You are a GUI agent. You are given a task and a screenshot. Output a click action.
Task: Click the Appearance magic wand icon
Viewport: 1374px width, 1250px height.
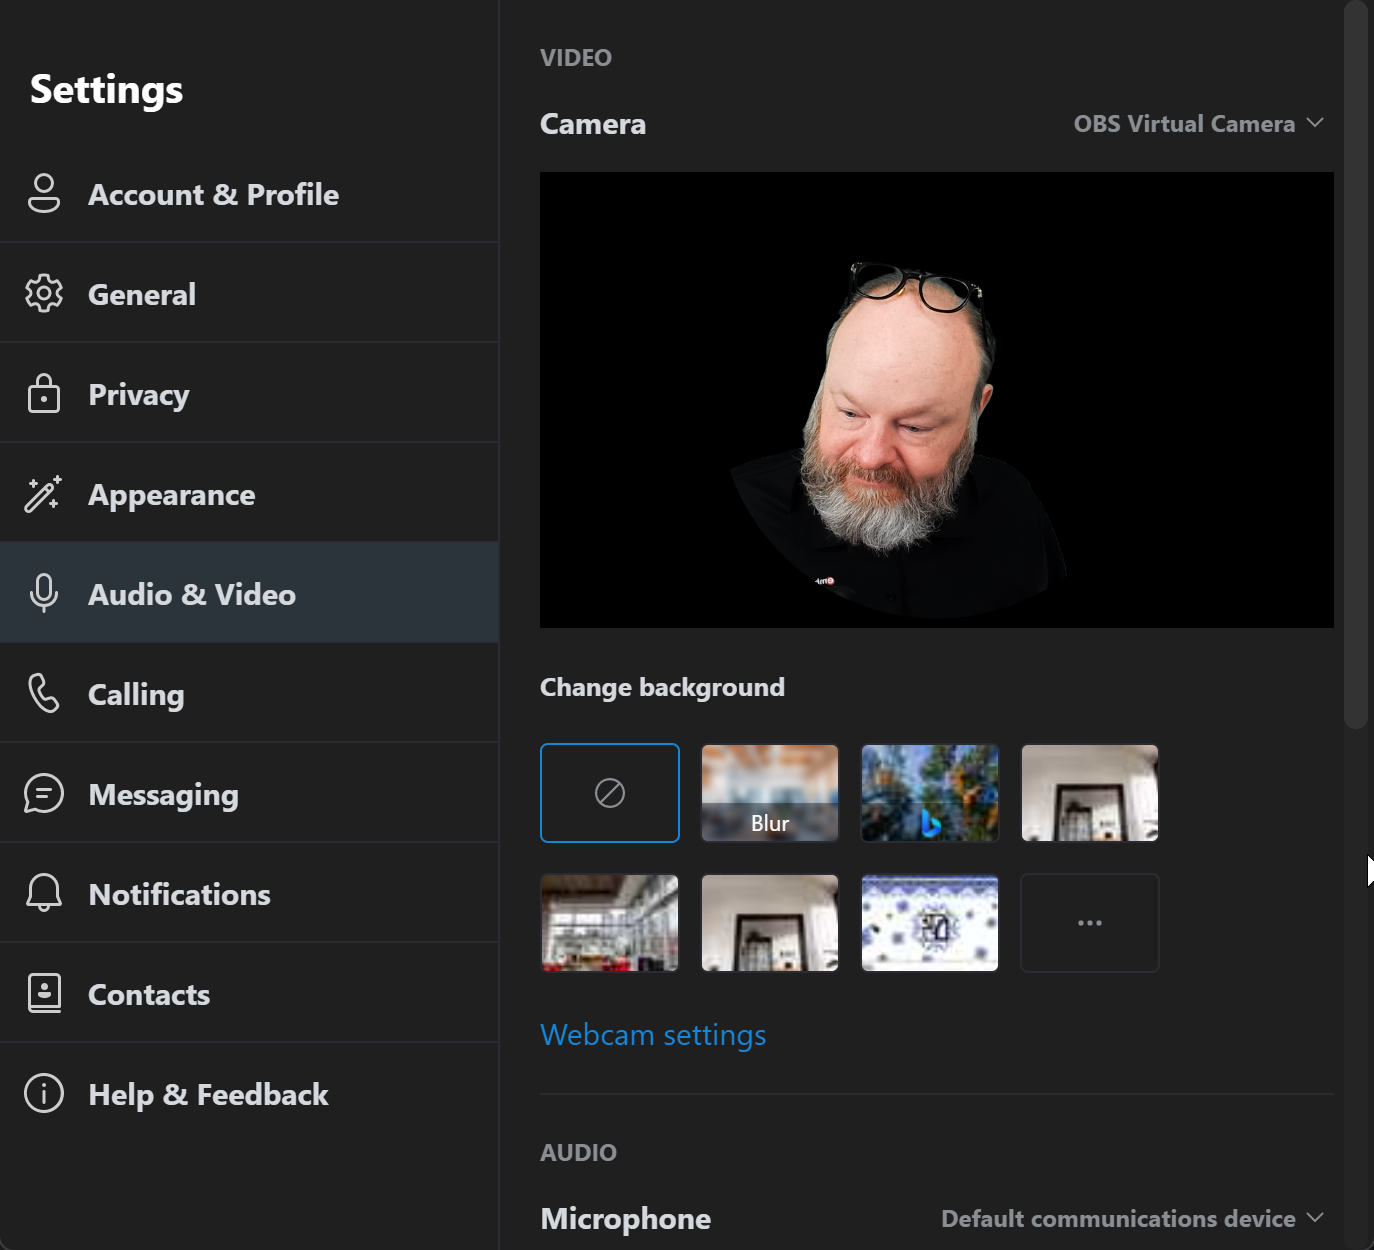tap(44, 493)
